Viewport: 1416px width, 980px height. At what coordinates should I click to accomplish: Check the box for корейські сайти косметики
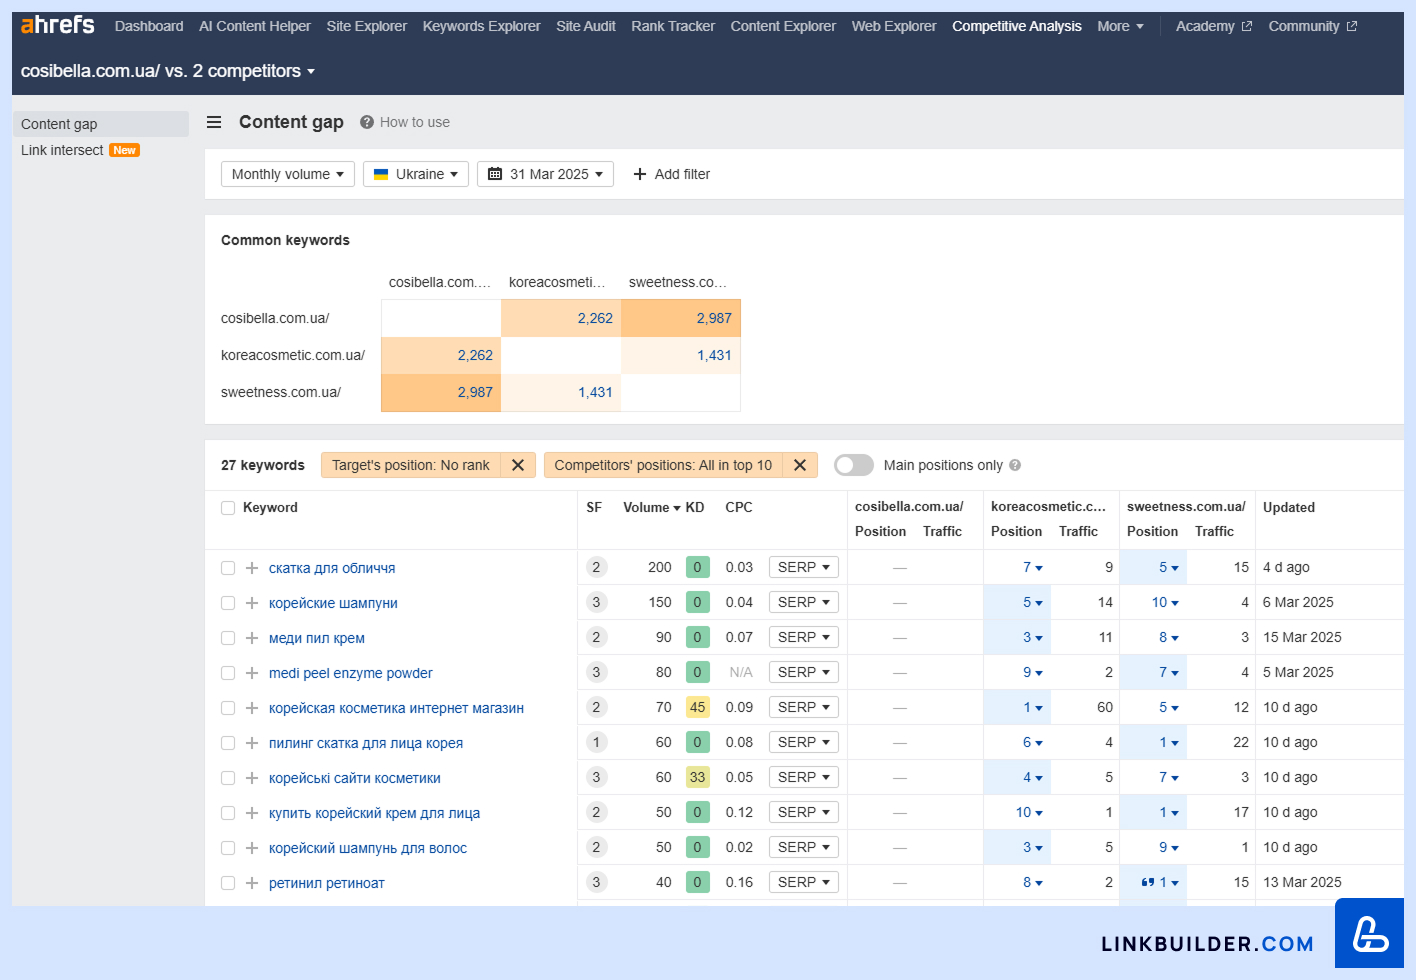pos(228,778)
